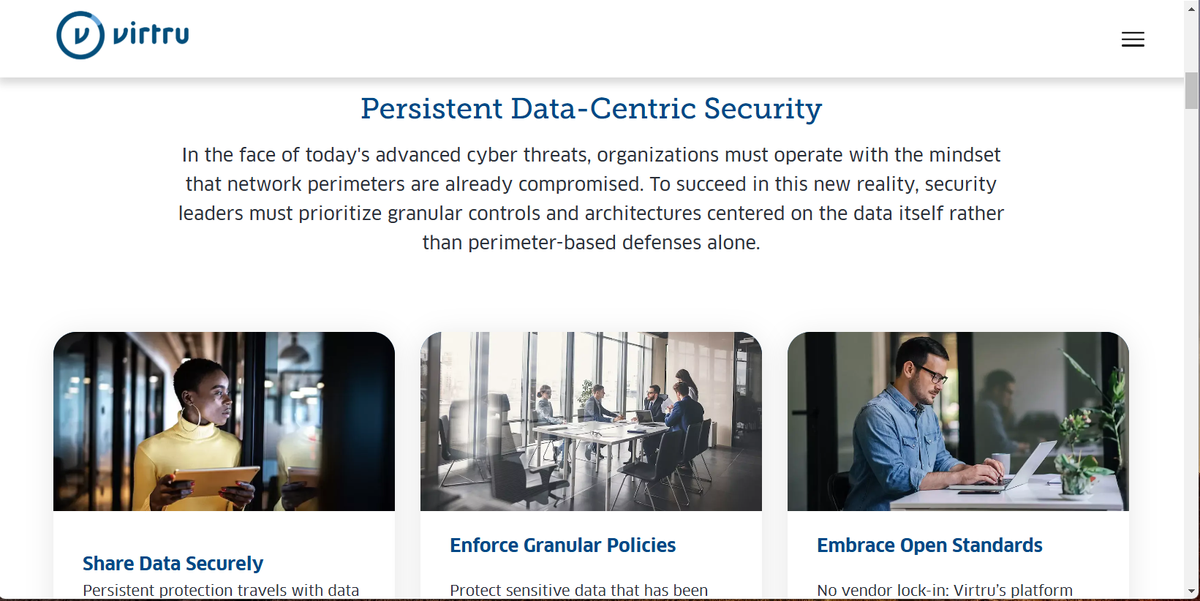The image size is (1200, 601).
Task: Select the Share Data Securely card image
Action: (224, 420)
